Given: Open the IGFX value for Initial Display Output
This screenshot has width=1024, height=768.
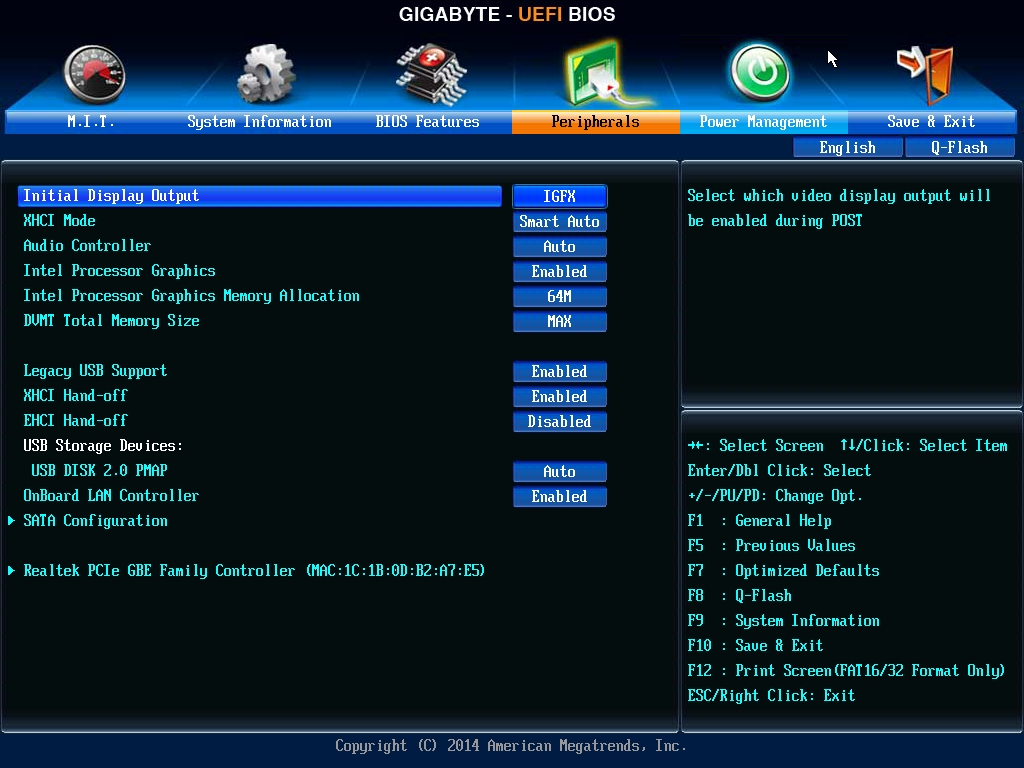Looking at the screenshot, I should coord(560,196).
